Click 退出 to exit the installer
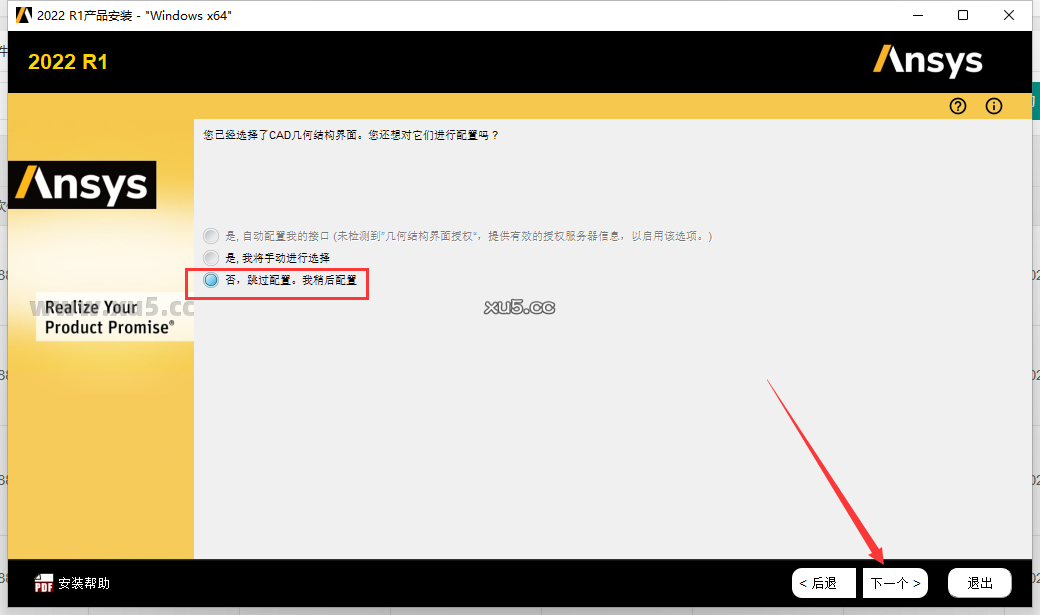Screen dimensions: 1040x615 point(979,582)
